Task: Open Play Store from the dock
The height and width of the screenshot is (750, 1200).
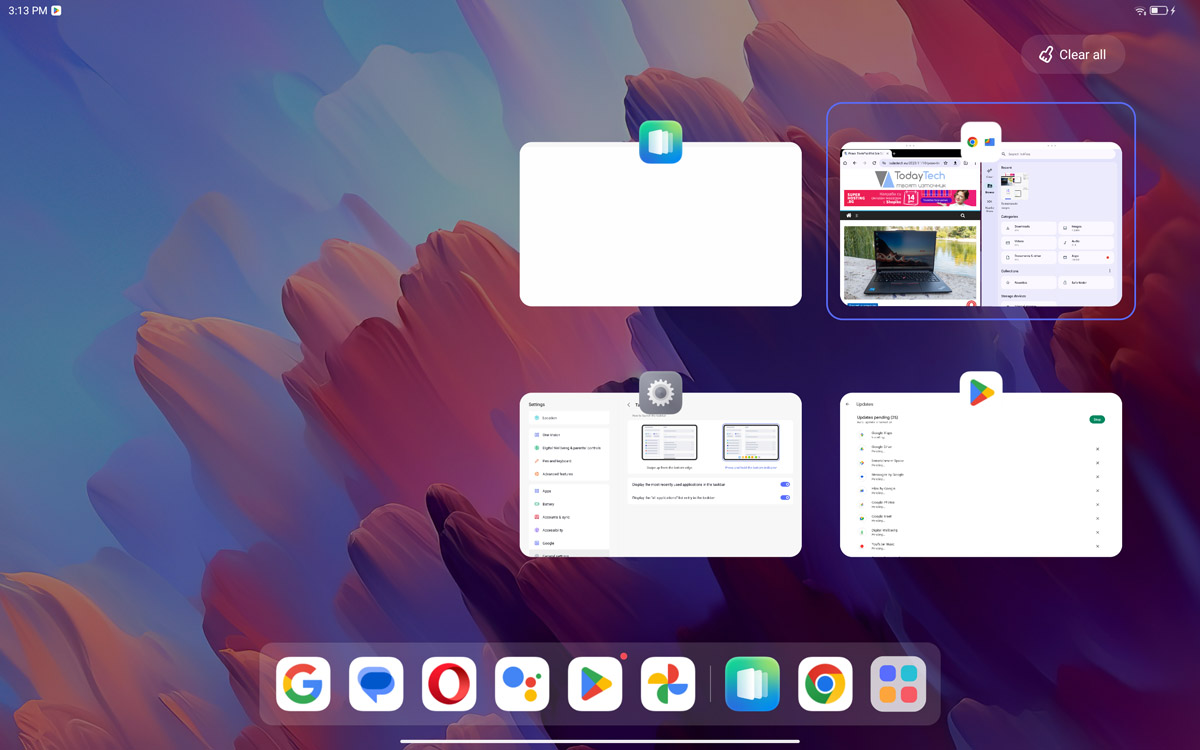Action: [595, 684]
